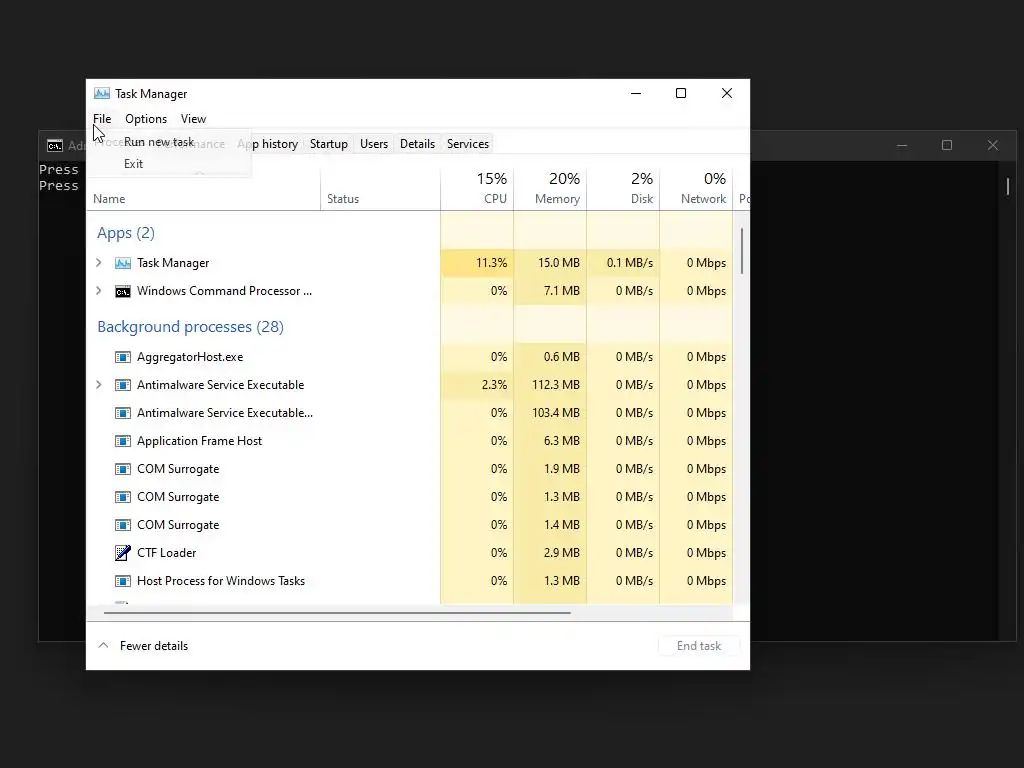Collapse view using Fewer details chevron
The image size is (1024, 768).
pyautogui.click(x=103, y=645)
